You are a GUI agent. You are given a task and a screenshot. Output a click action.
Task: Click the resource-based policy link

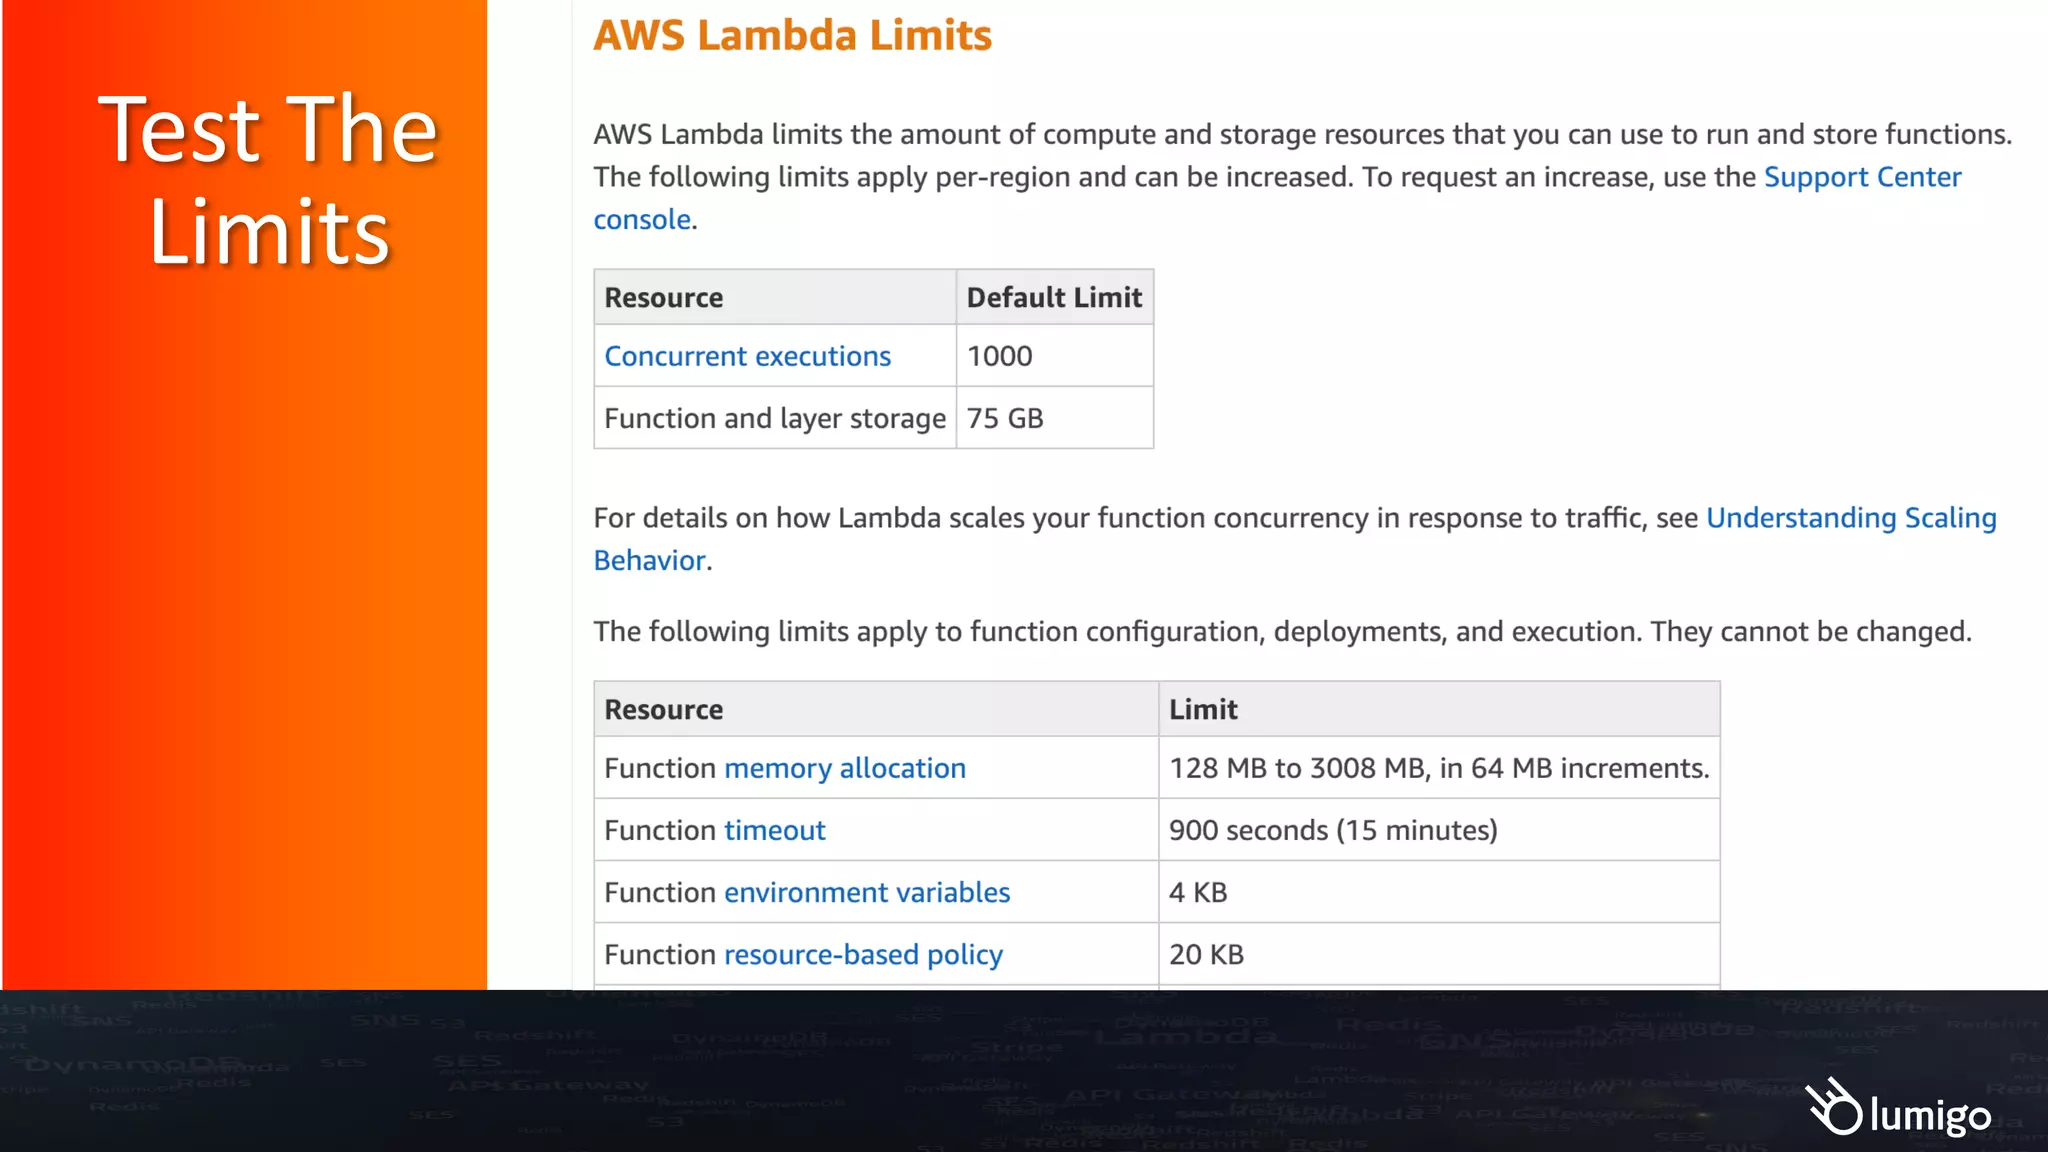point(862,954)
